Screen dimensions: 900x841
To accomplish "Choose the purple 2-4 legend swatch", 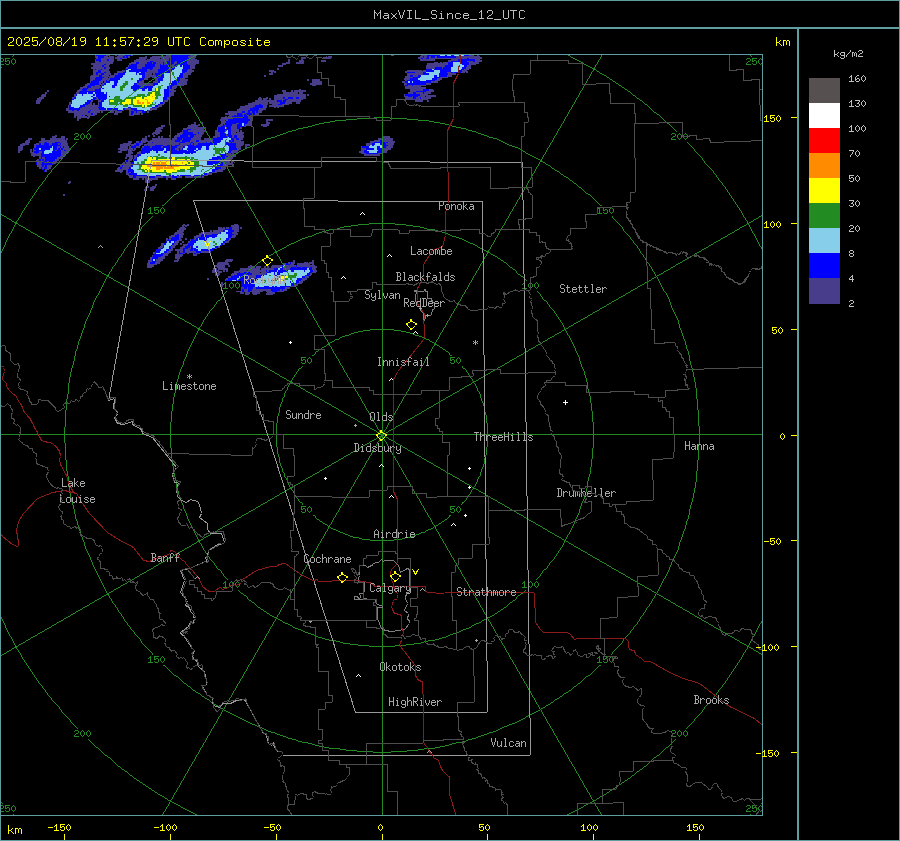I will pos(824,290).
